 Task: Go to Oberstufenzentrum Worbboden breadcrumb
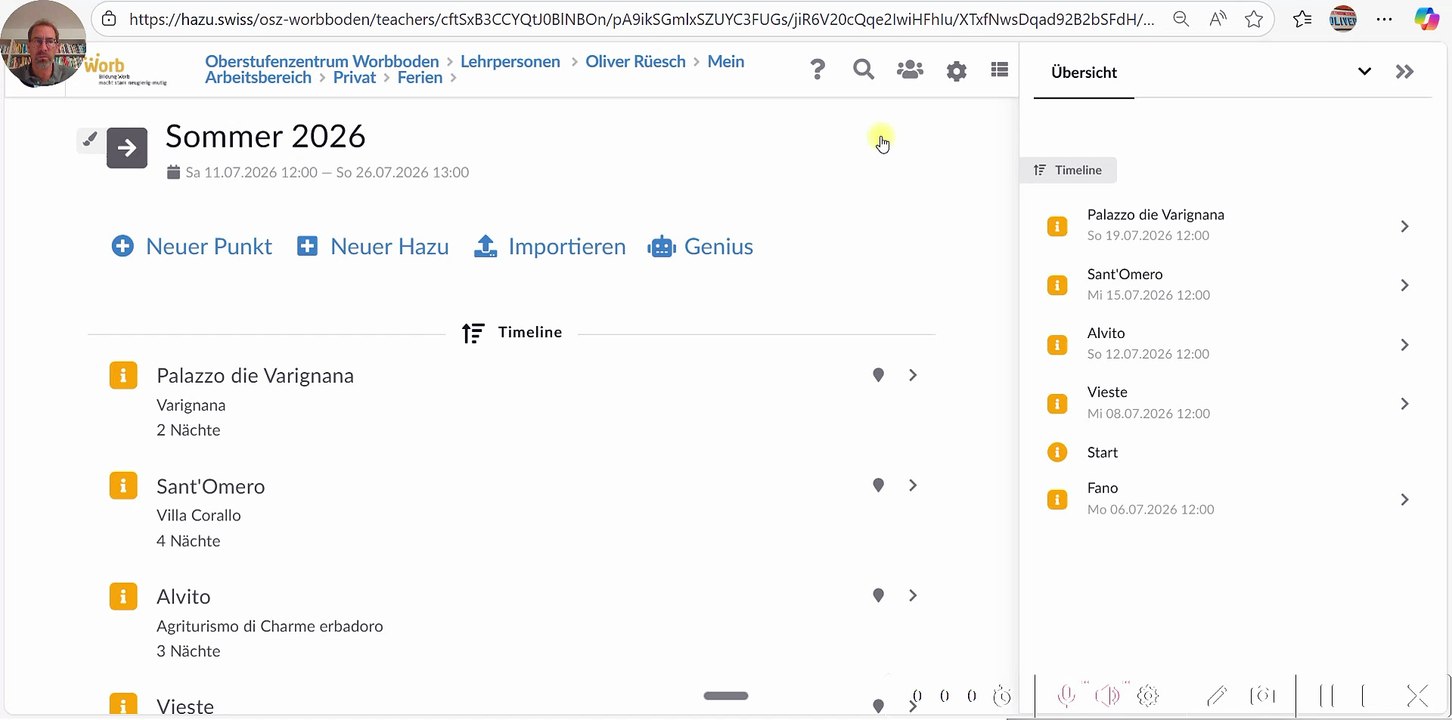[x=322, y=61]
